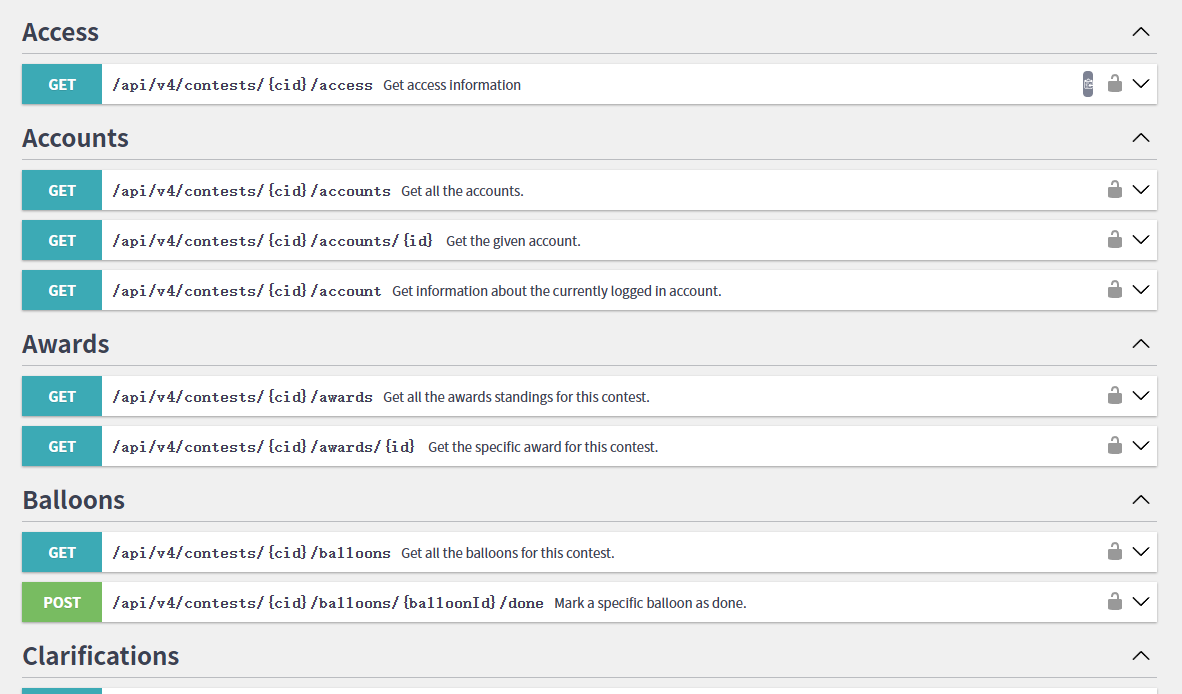Expand the mark balloon as done endpoint arrow

click(x=1141, y=602)
